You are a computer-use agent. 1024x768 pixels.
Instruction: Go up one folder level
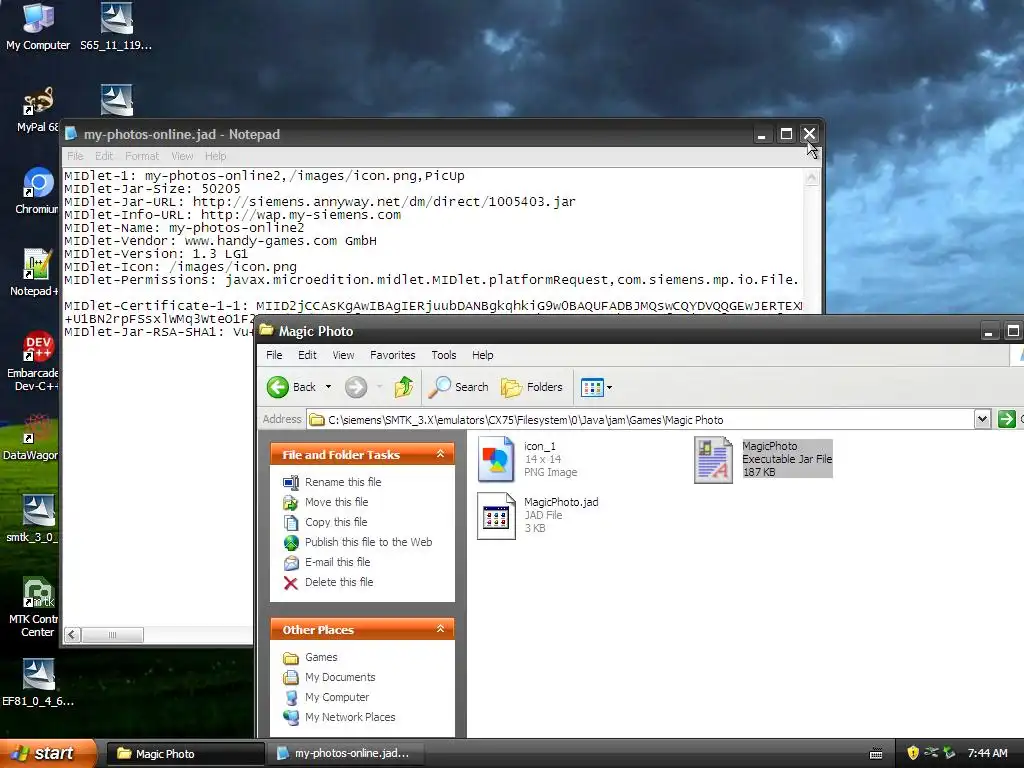(404, 387)
